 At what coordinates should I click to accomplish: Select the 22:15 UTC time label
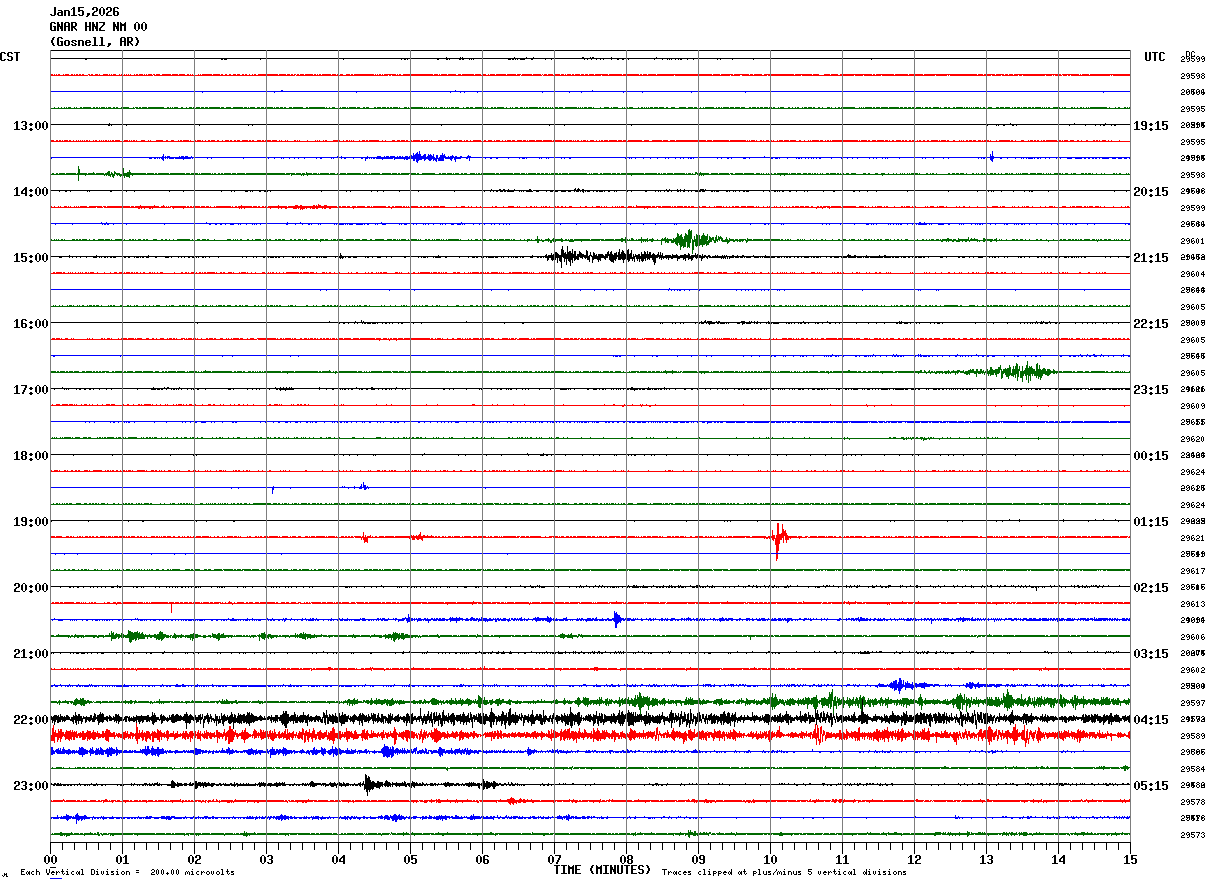pyautogui.click(x=1151, y=323)
